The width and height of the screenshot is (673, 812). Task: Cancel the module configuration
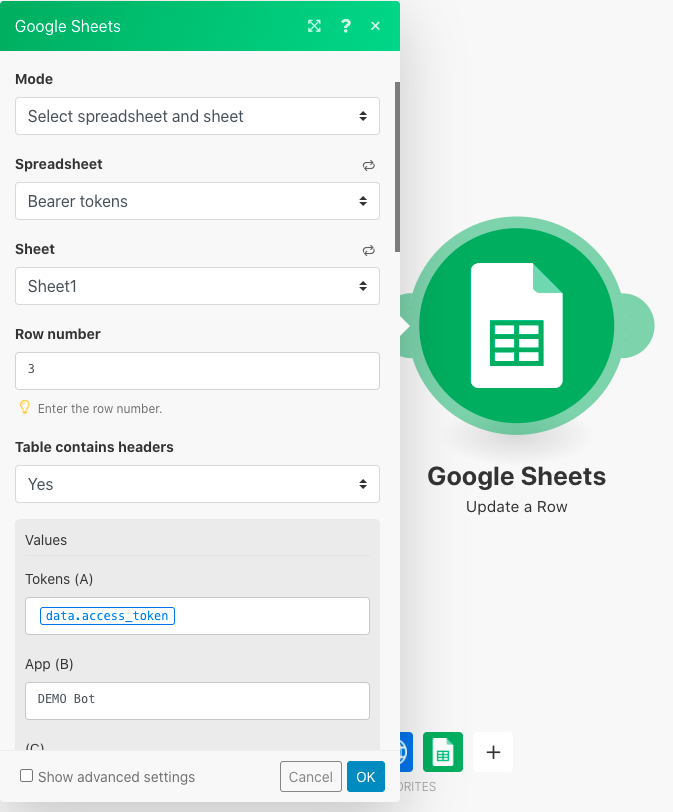tap(311, 776)
